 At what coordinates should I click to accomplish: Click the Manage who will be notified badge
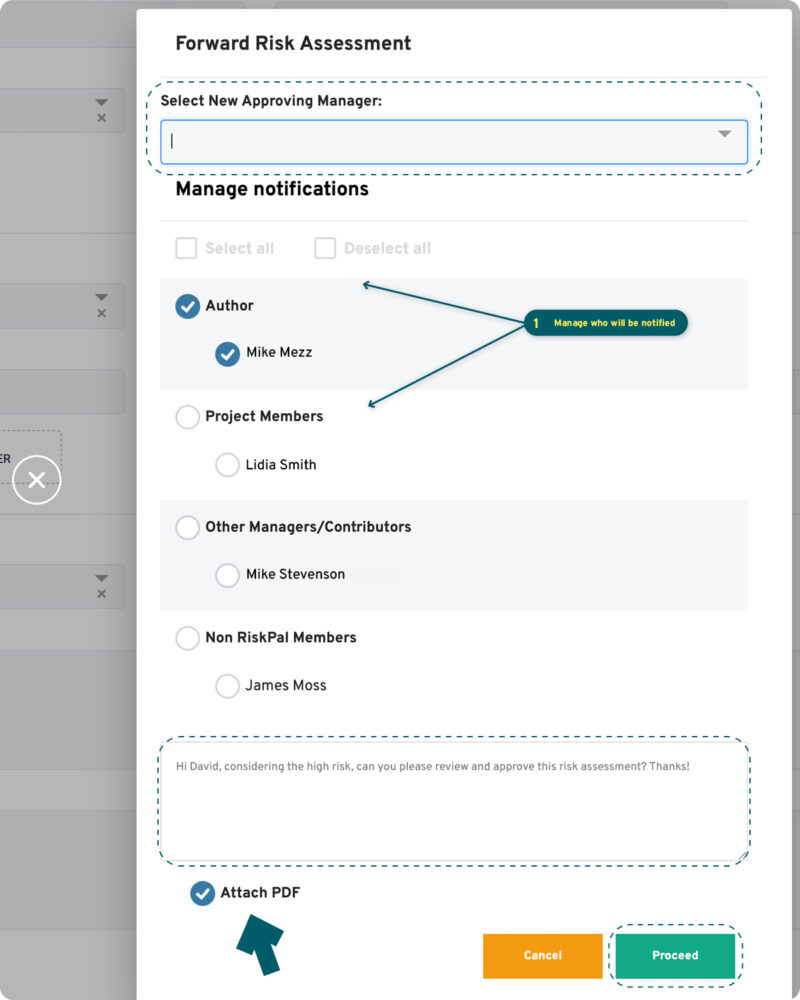point(605,323)
